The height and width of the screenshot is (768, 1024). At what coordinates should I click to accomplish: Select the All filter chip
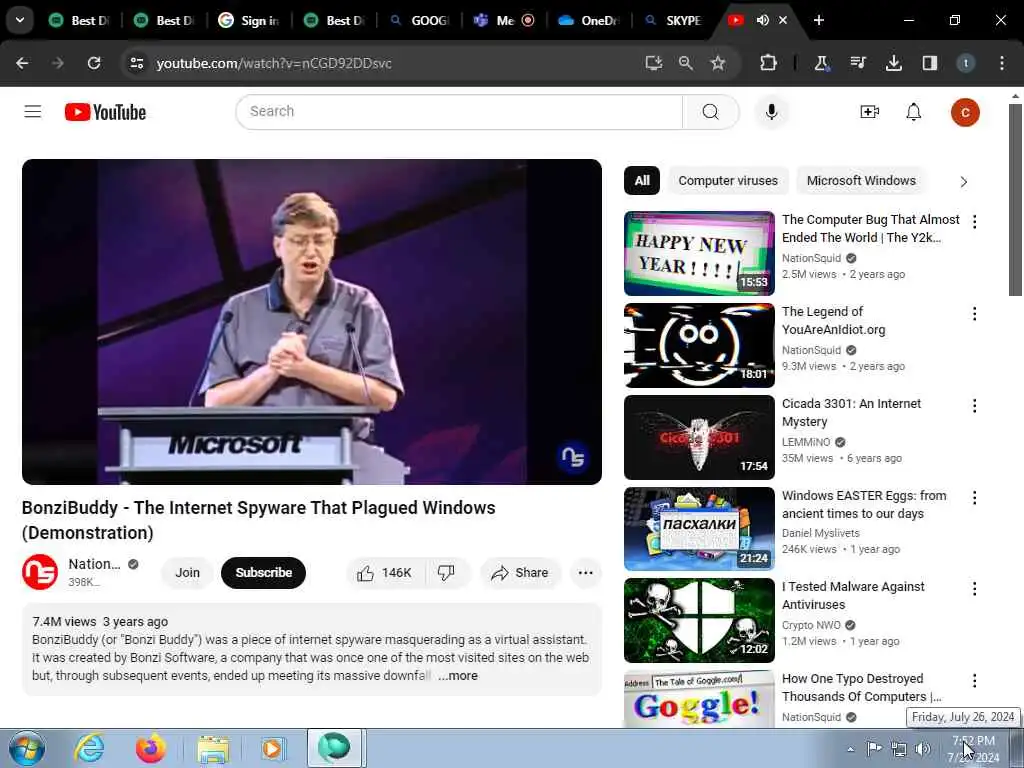pos(642,181)
